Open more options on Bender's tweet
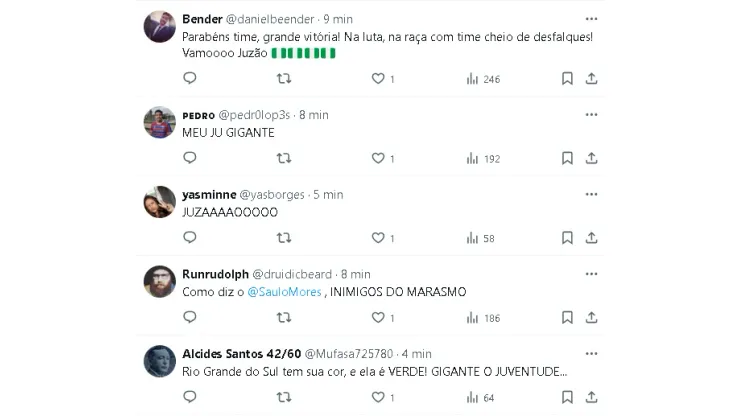 click(x=591, y=19)
